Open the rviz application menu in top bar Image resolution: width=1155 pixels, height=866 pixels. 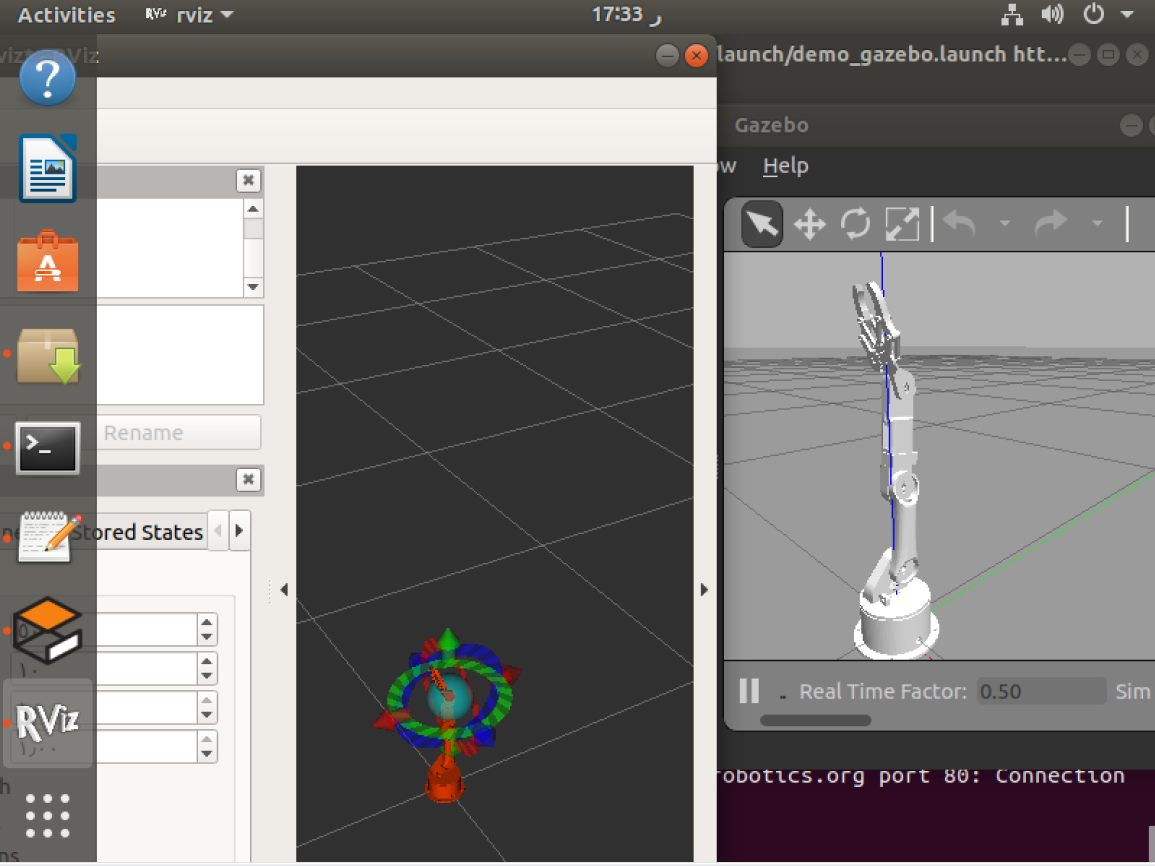(x=189, y=15)
